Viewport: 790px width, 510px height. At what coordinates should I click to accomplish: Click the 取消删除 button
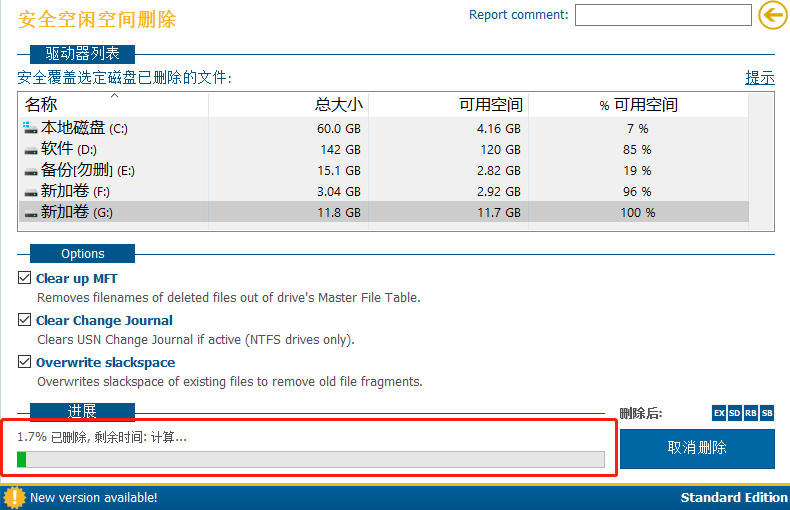[697, 449]
